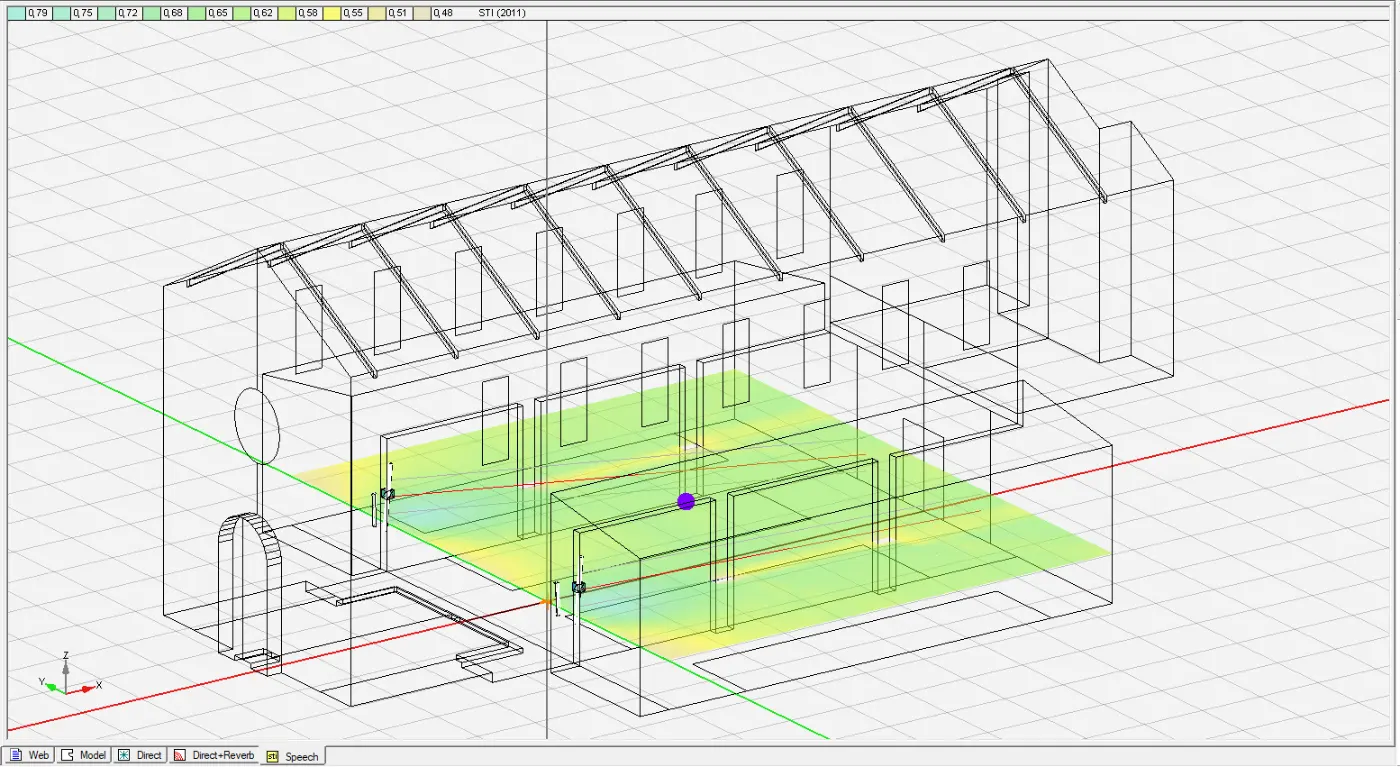The image size is (1400, 767).
Task: Click the 0,68 legend color swatch
Action: click(x=151, y=13)
